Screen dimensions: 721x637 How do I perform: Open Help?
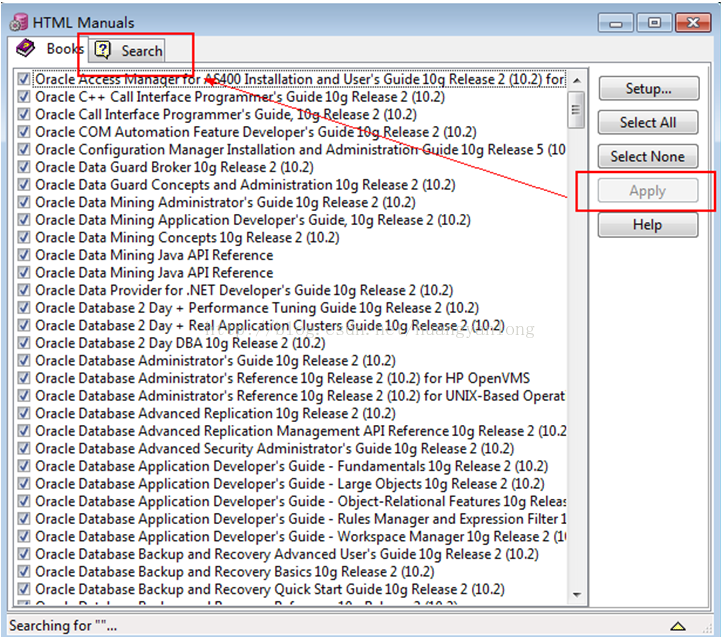tap(648, 224)
